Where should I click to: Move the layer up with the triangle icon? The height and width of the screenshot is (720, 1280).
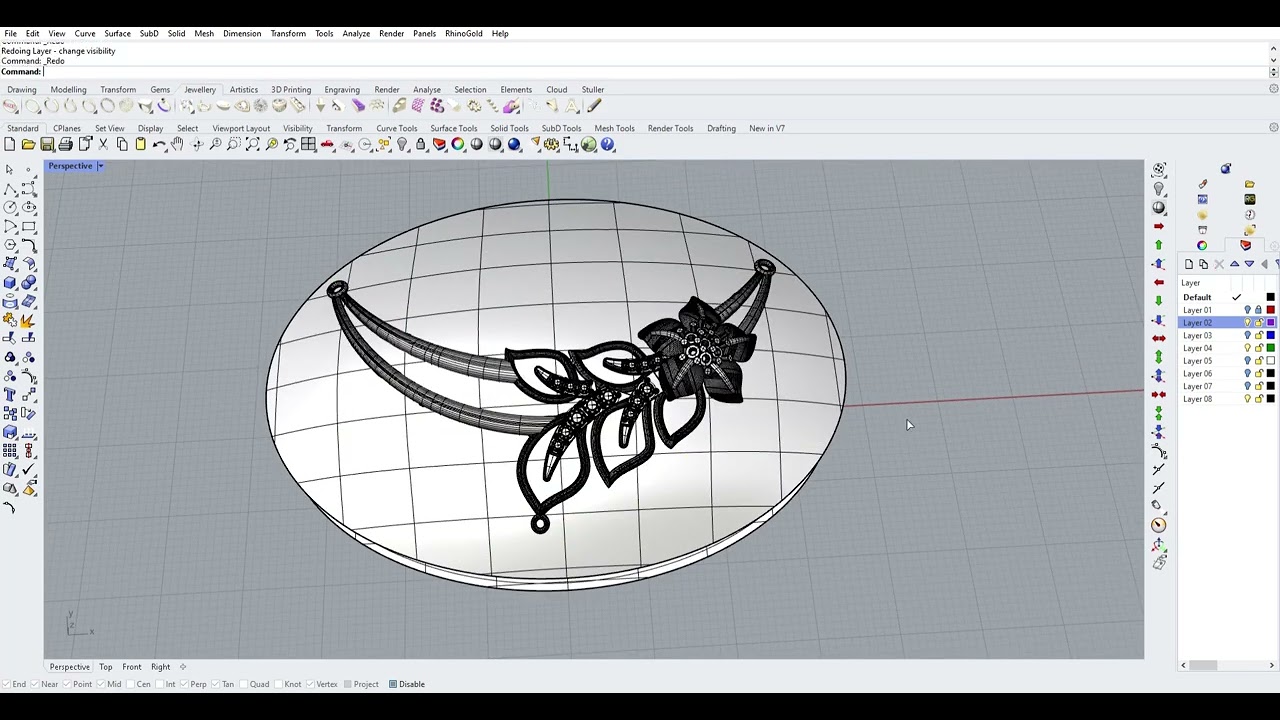[1234, 264]
